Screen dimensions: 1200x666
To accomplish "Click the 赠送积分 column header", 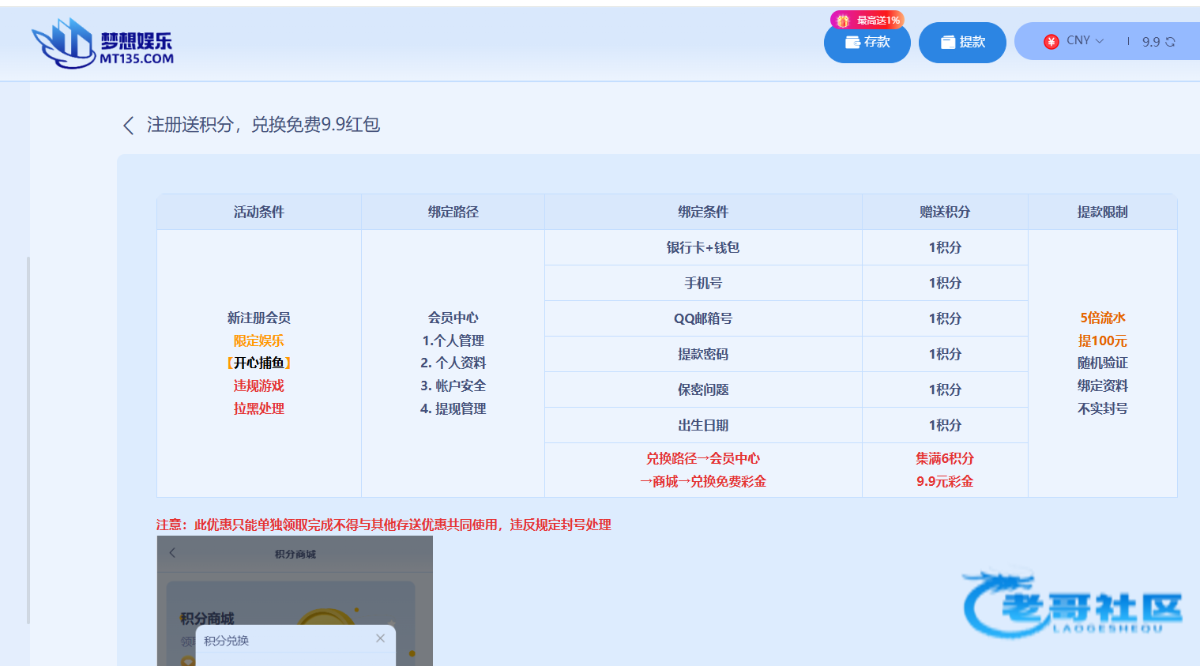I will point(945,212).
